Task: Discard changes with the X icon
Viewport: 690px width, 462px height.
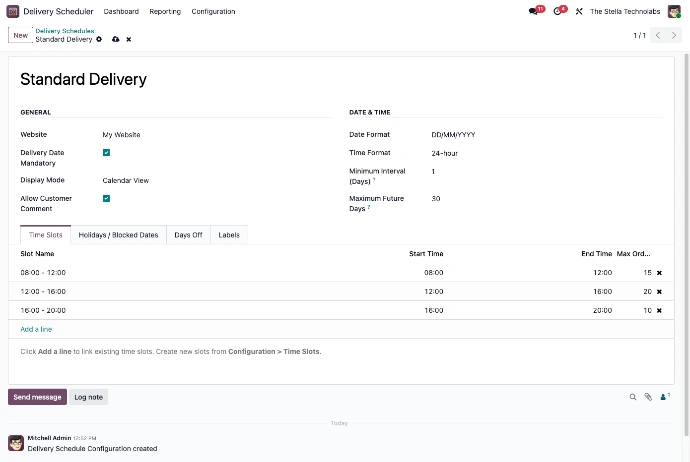Action: pos(128,39)
